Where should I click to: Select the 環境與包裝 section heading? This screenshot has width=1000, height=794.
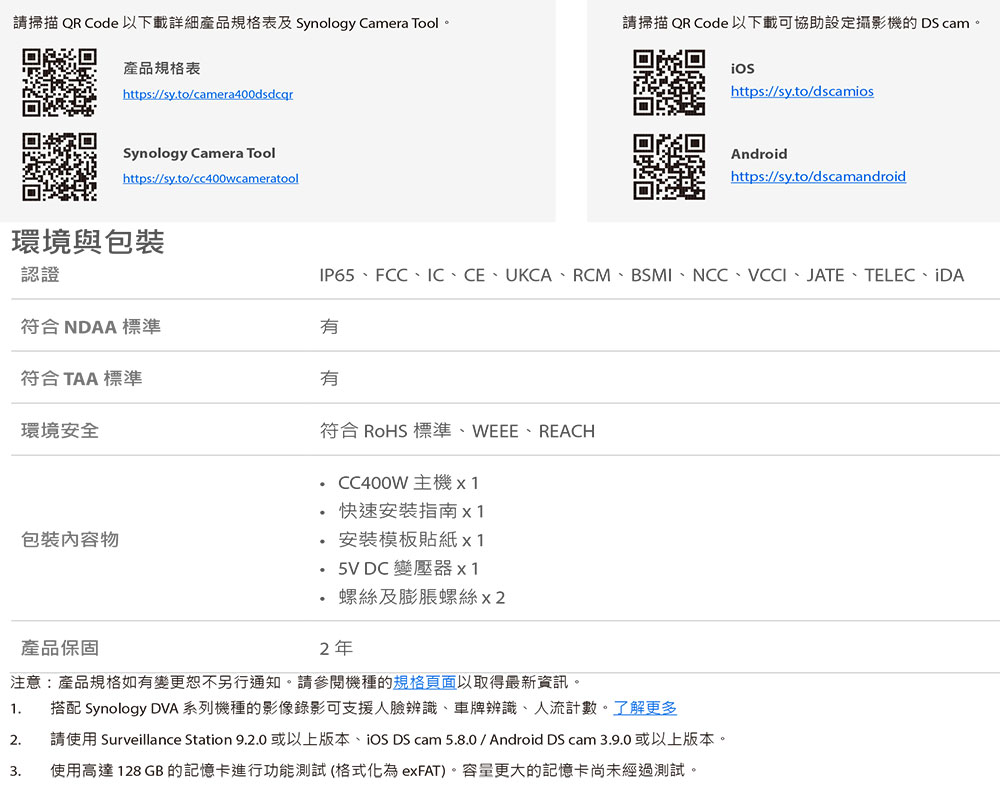point(88,242)
